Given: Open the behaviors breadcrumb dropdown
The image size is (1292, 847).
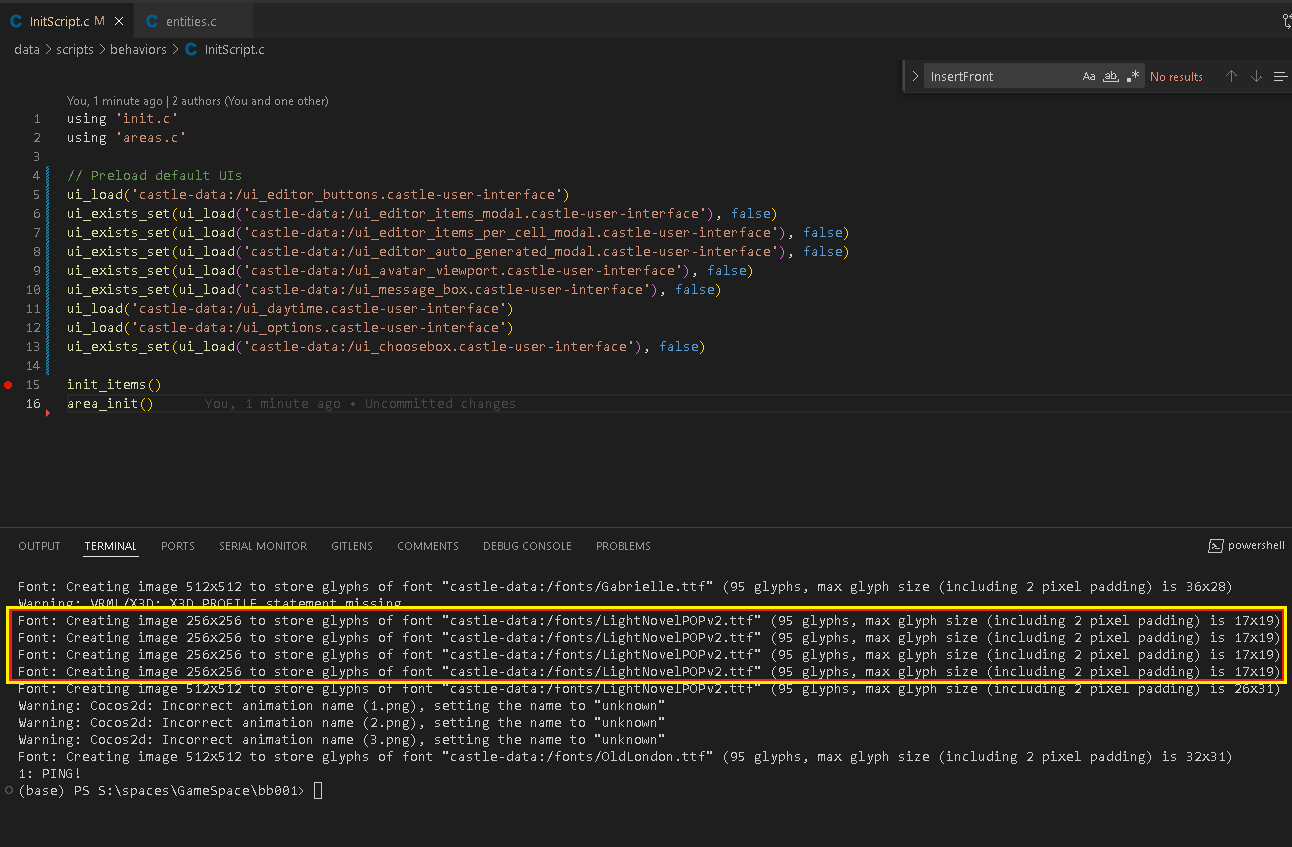Looking at the screenshot, I should (x=138, y=49).
